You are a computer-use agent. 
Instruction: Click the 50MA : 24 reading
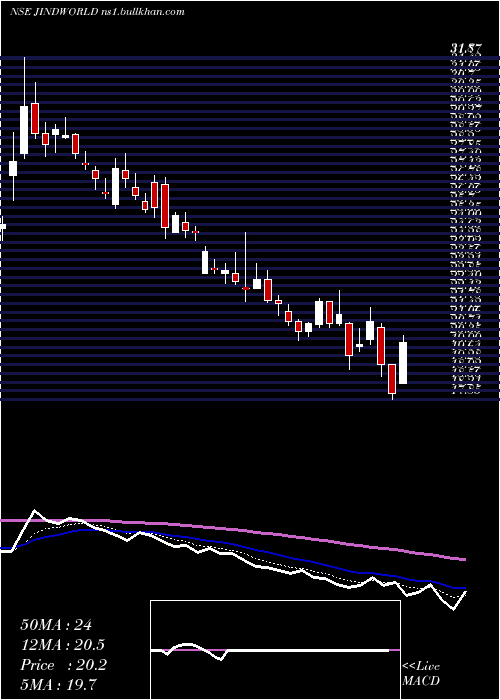click(56, 625)
